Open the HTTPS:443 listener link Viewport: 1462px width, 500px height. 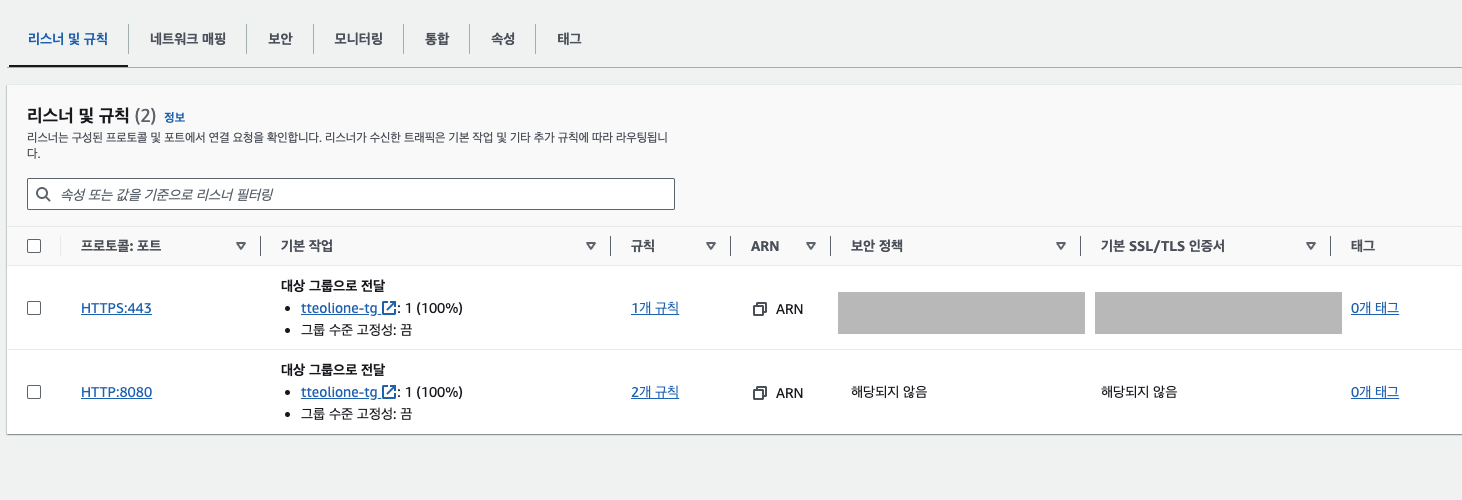tap(116, 308)
